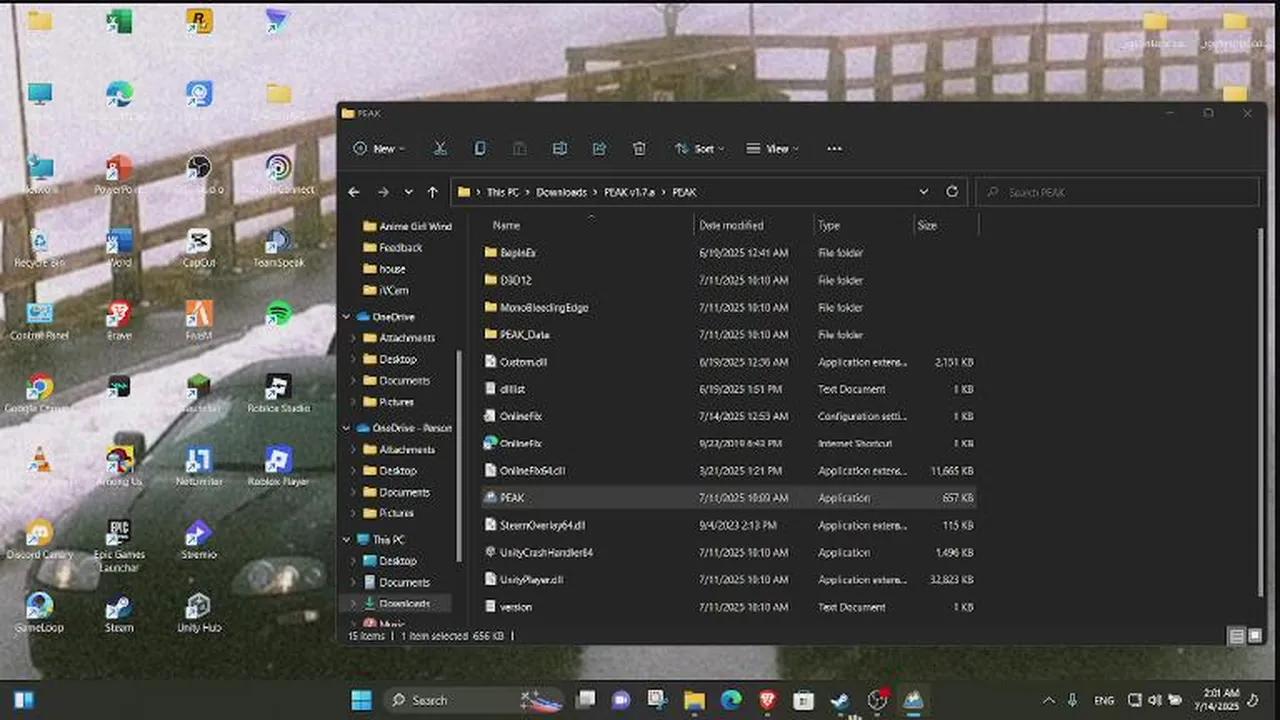Image resolution: width=1280 pixels, height=720 pixels.
Task: Click the Rename icon in toolbar
Action: point(560,149)
